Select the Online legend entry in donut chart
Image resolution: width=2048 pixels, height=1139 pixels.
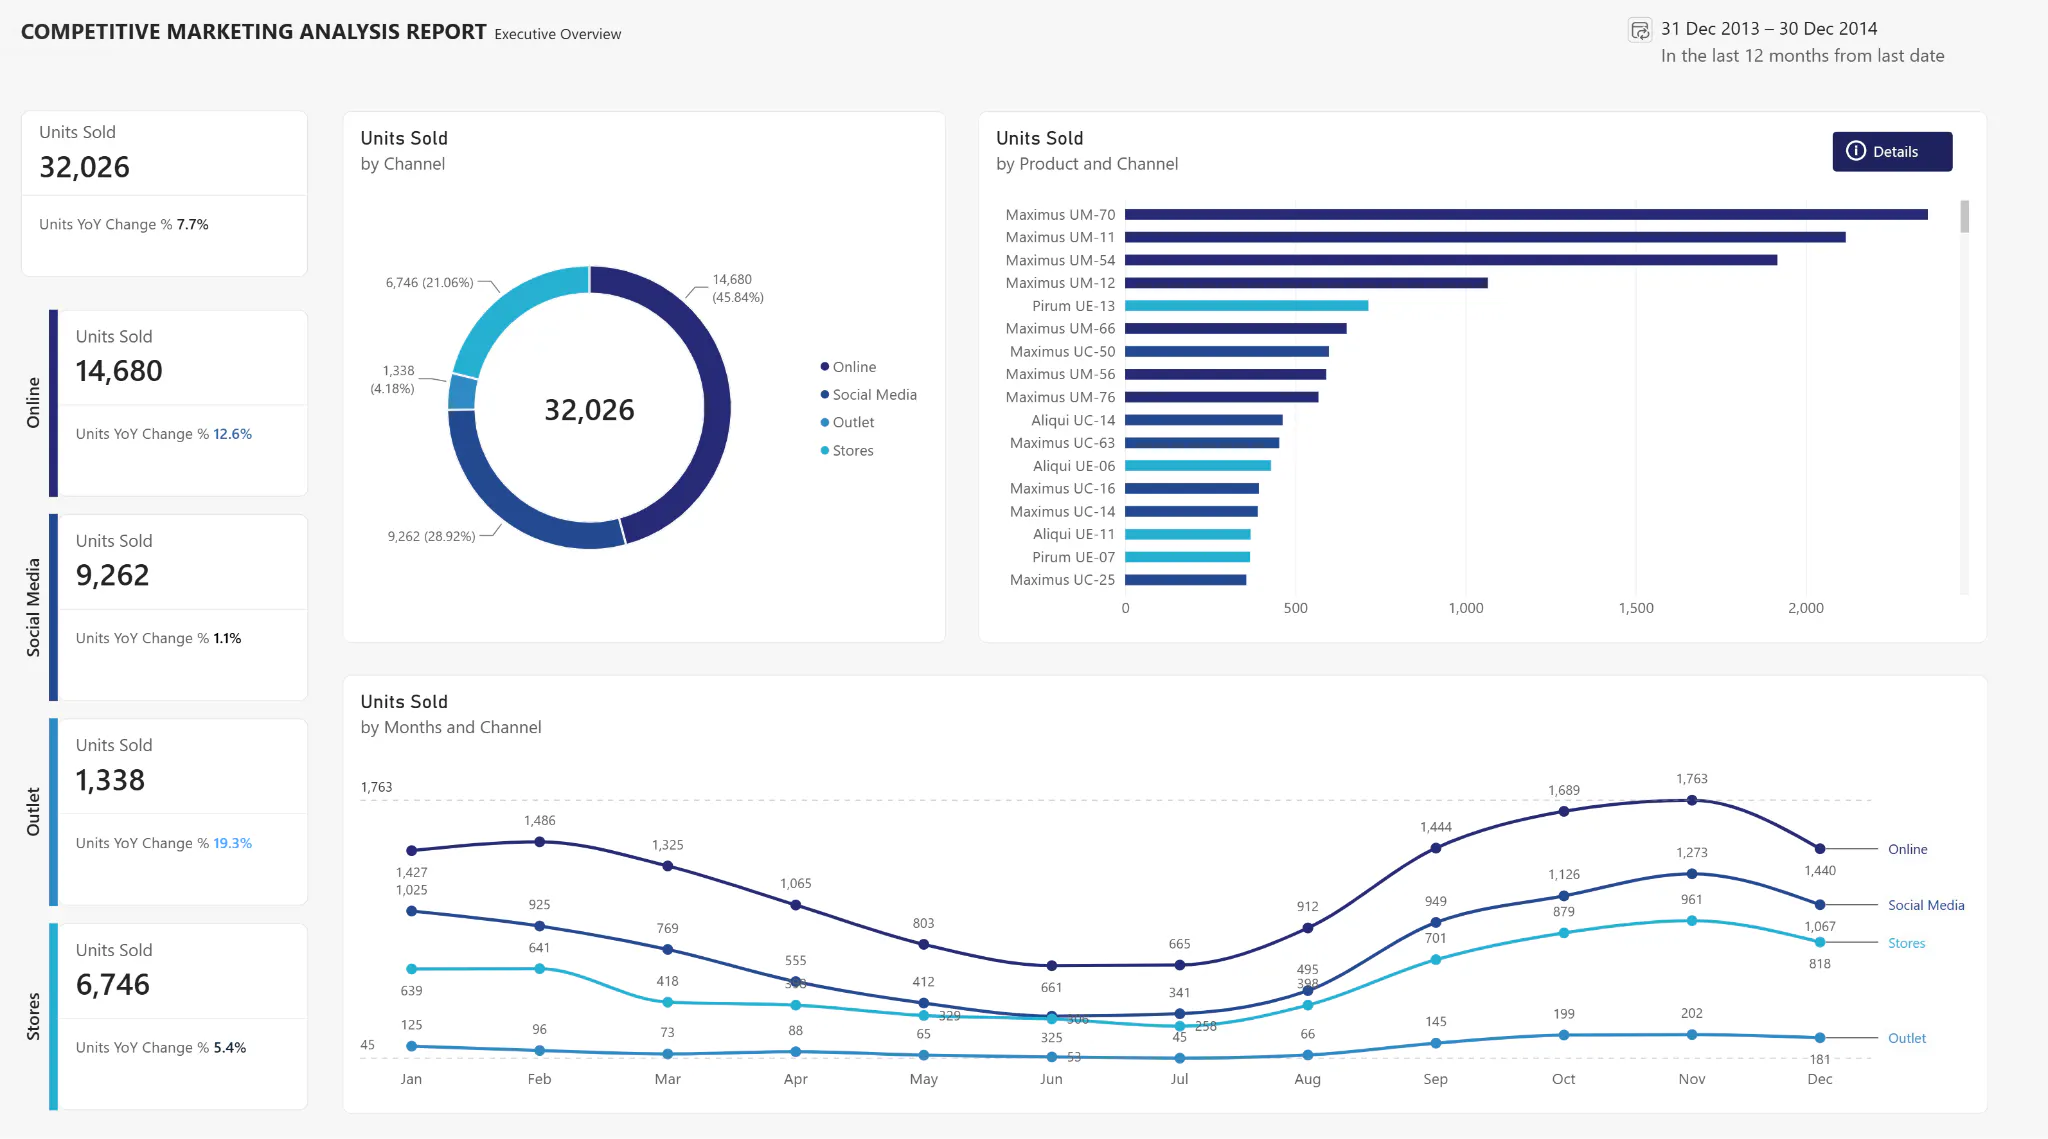[848, 367]
